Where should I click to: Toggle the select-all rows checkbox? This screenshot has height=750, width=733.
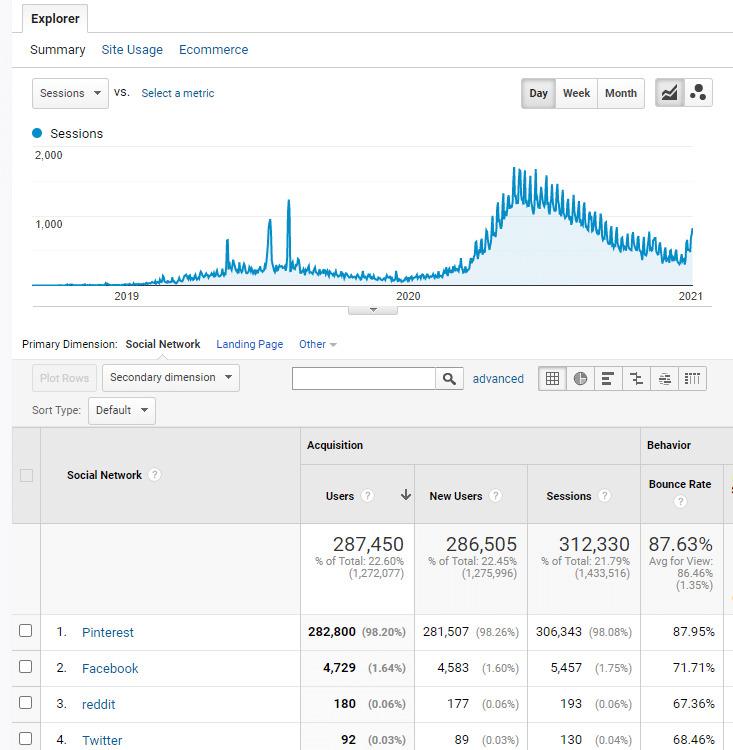(x=26, y=475)
